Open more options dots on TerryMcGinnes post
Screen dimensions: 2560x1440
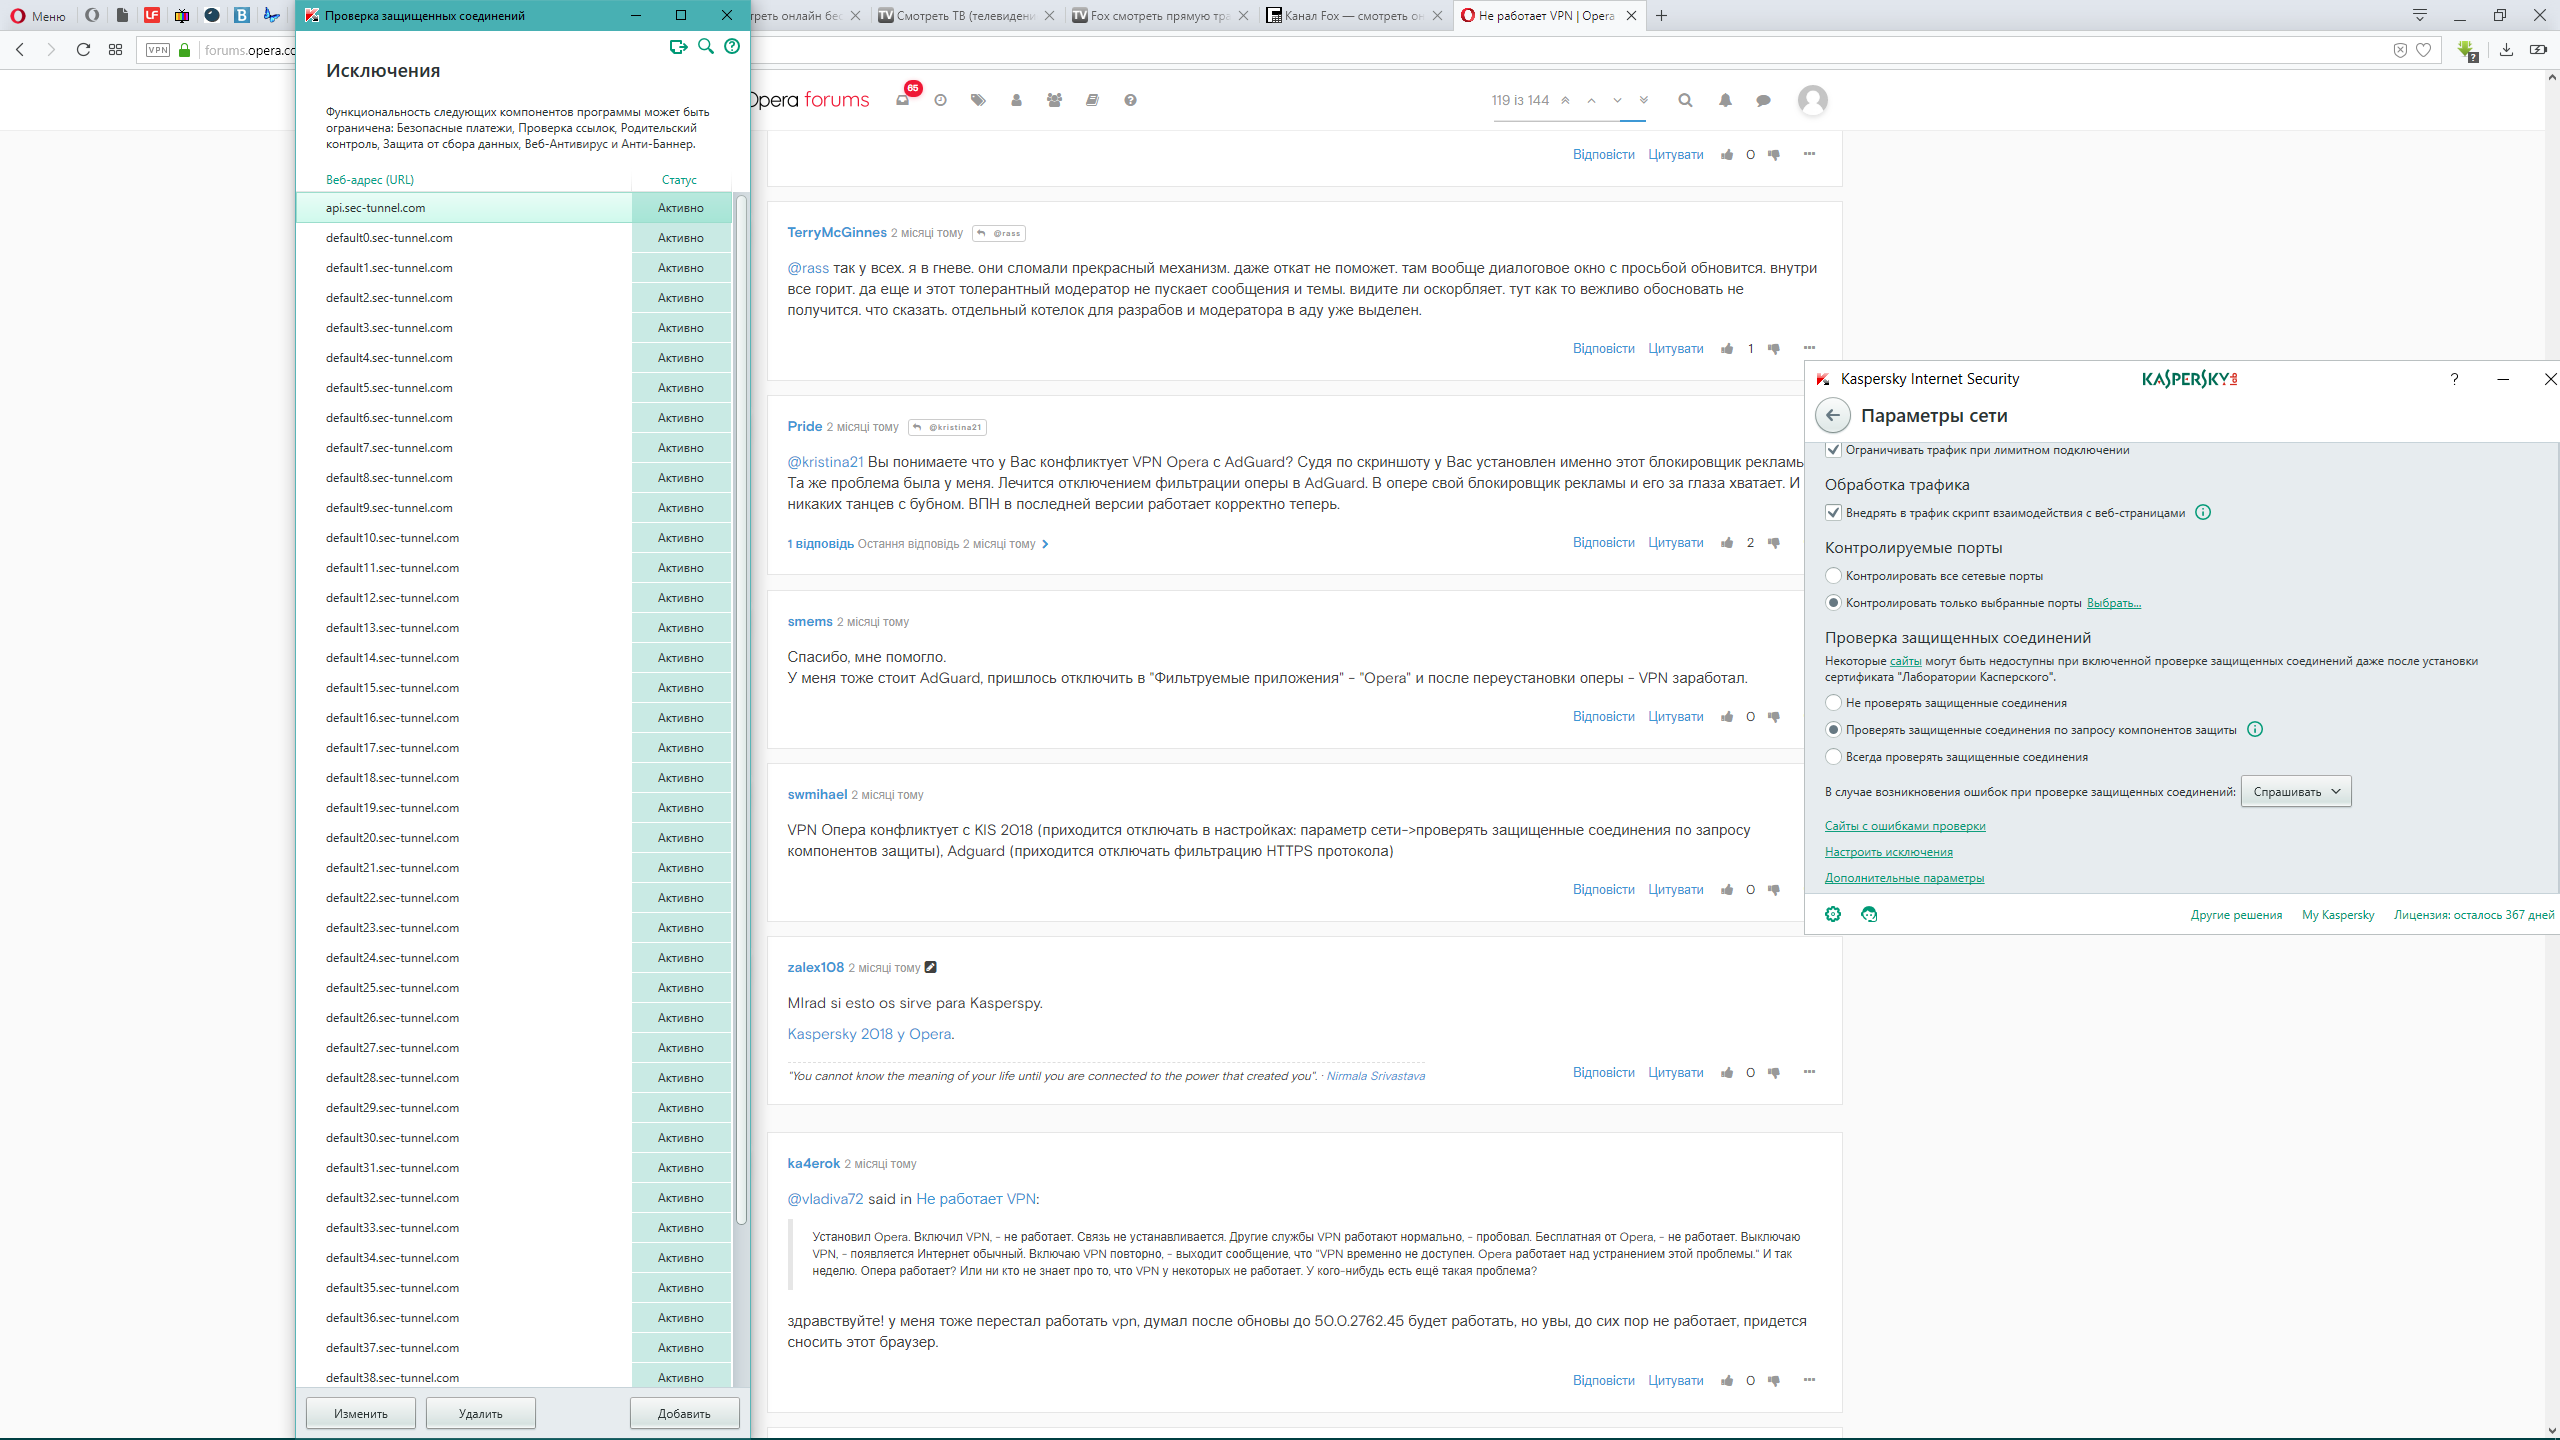(x=1809, y=348)
